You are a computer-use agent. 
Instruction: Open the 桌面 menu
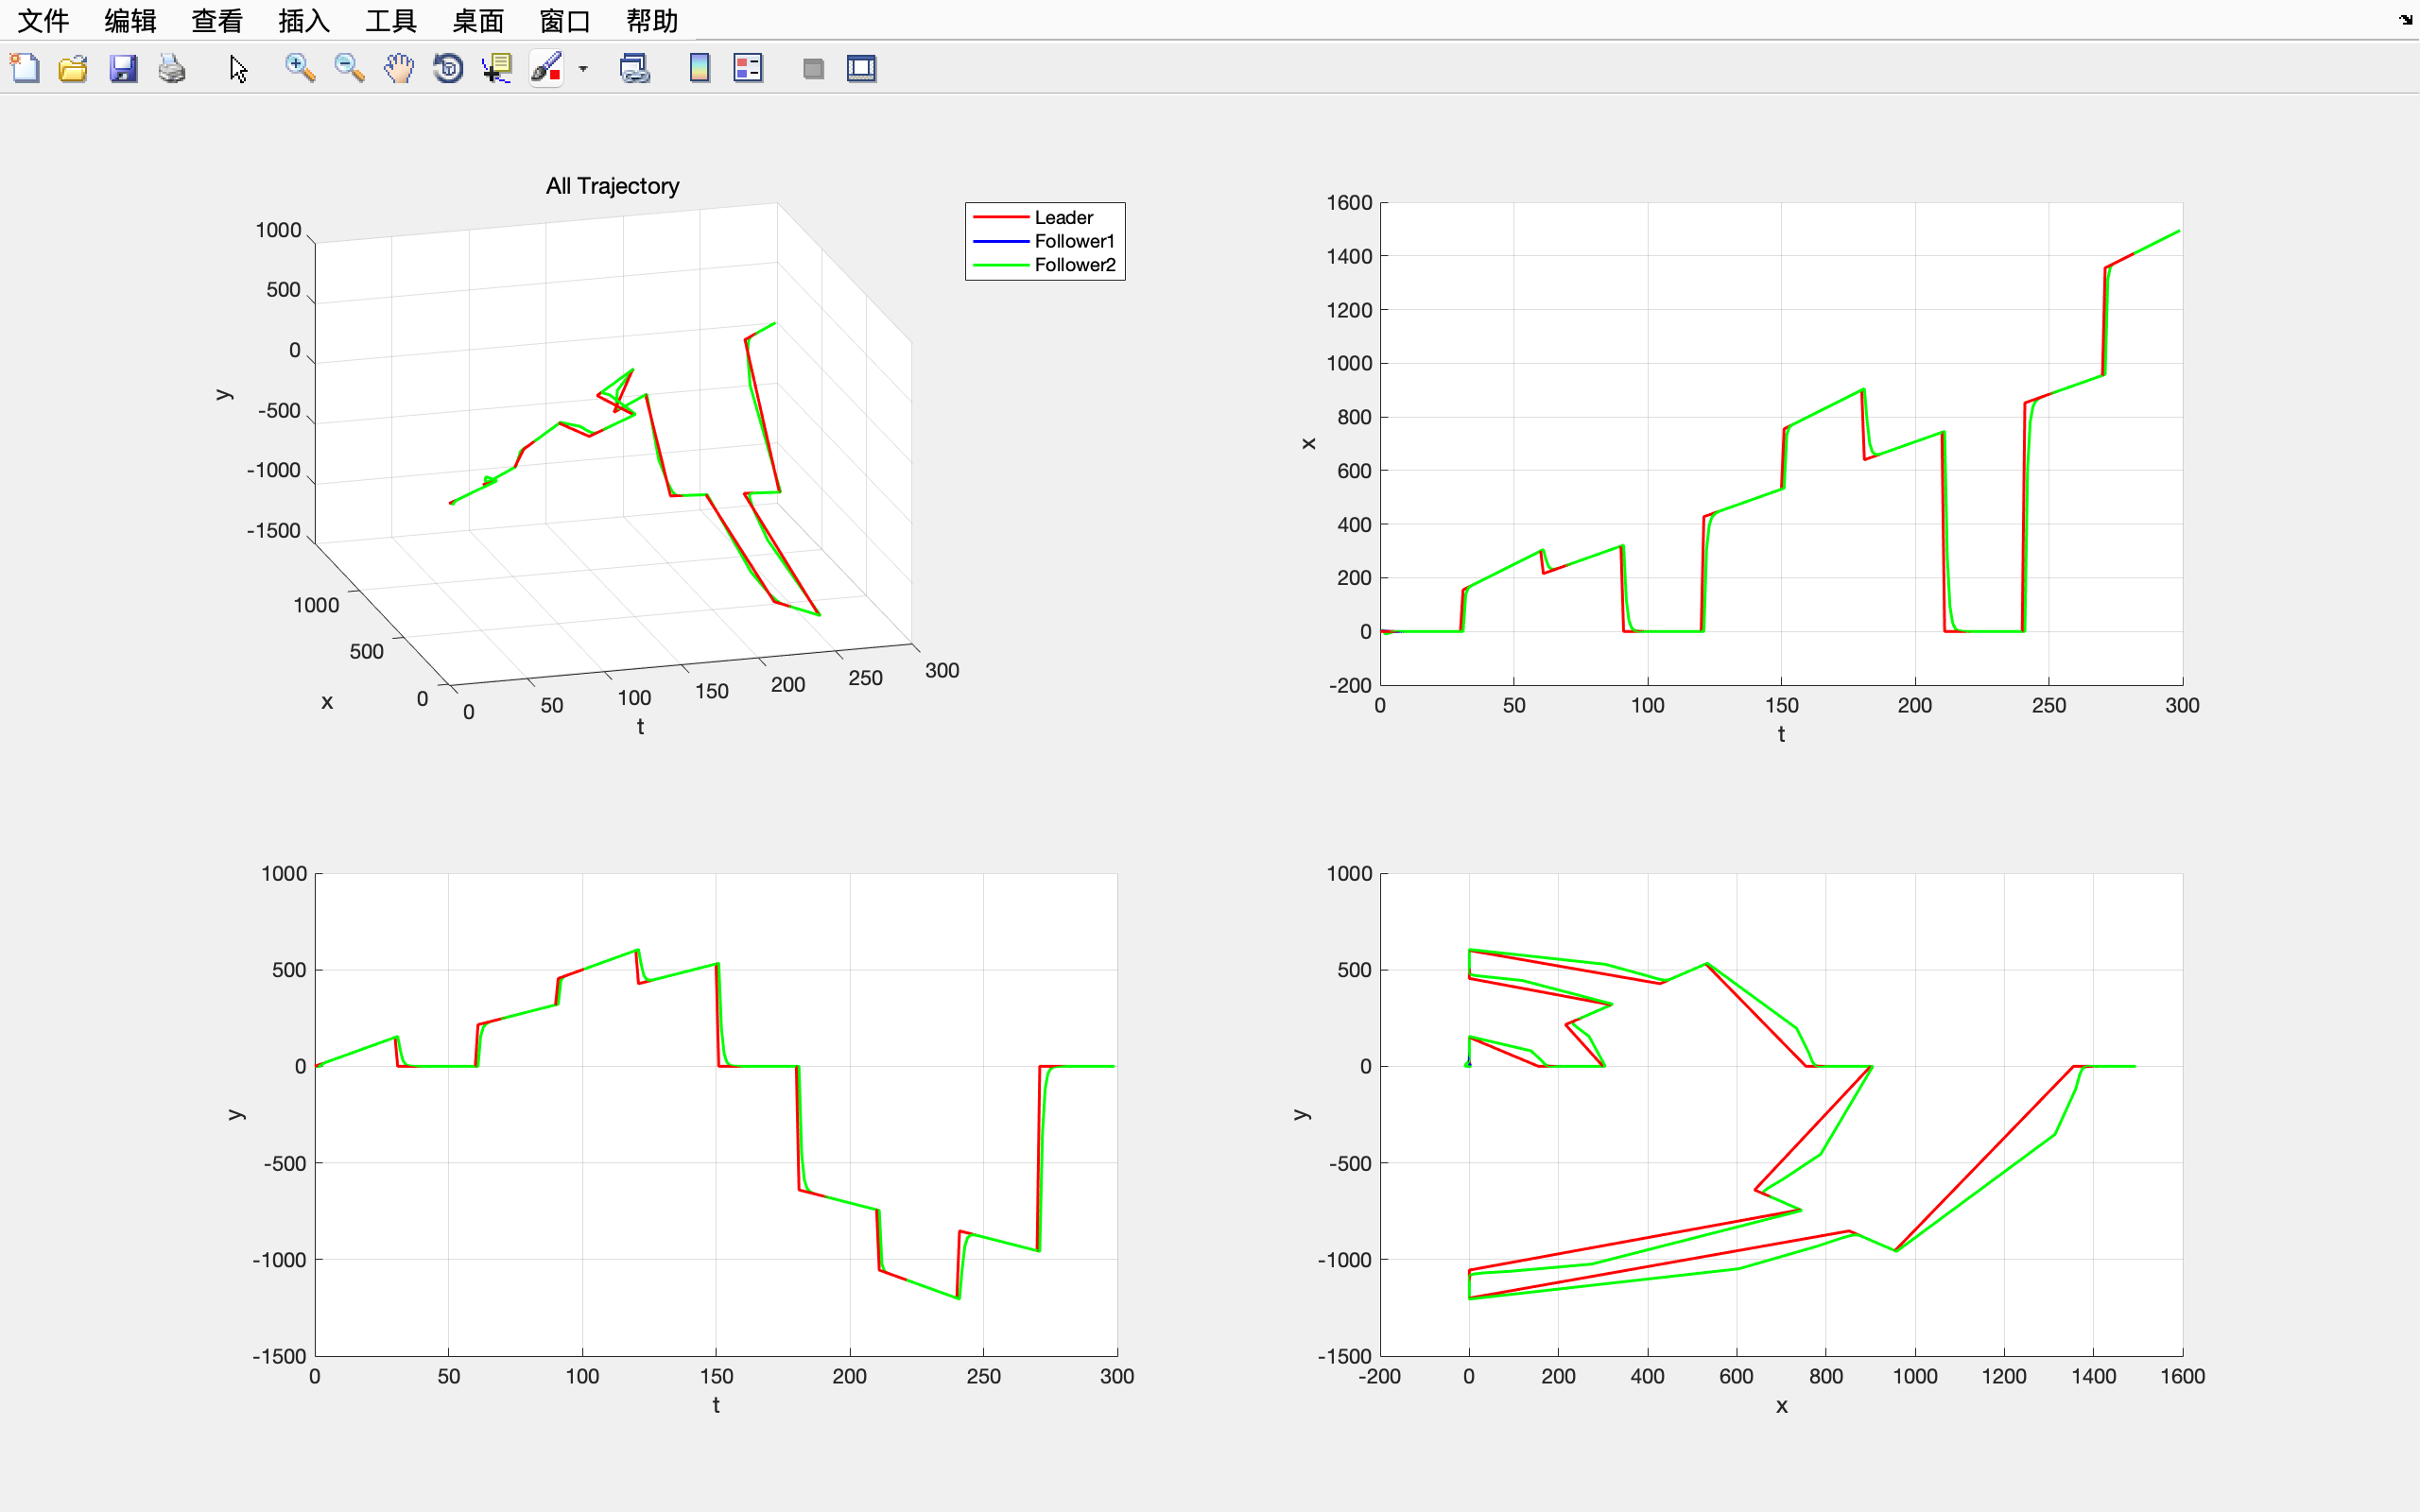pos(478,20)
